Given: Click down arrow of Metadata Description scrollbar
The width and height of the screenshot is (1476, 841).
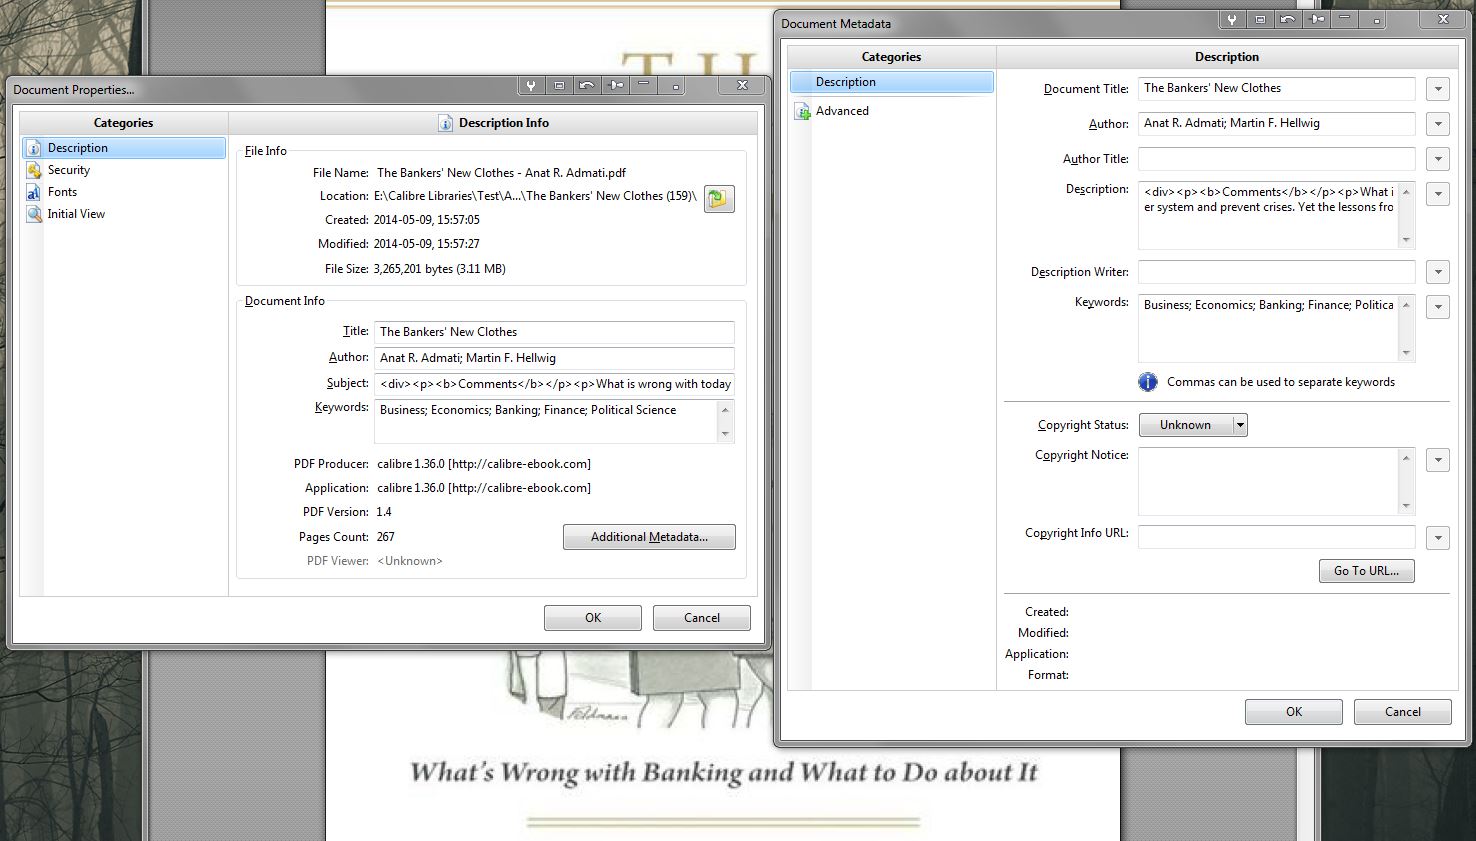Looking at the screenshot, I should [x=1406, y=240].
